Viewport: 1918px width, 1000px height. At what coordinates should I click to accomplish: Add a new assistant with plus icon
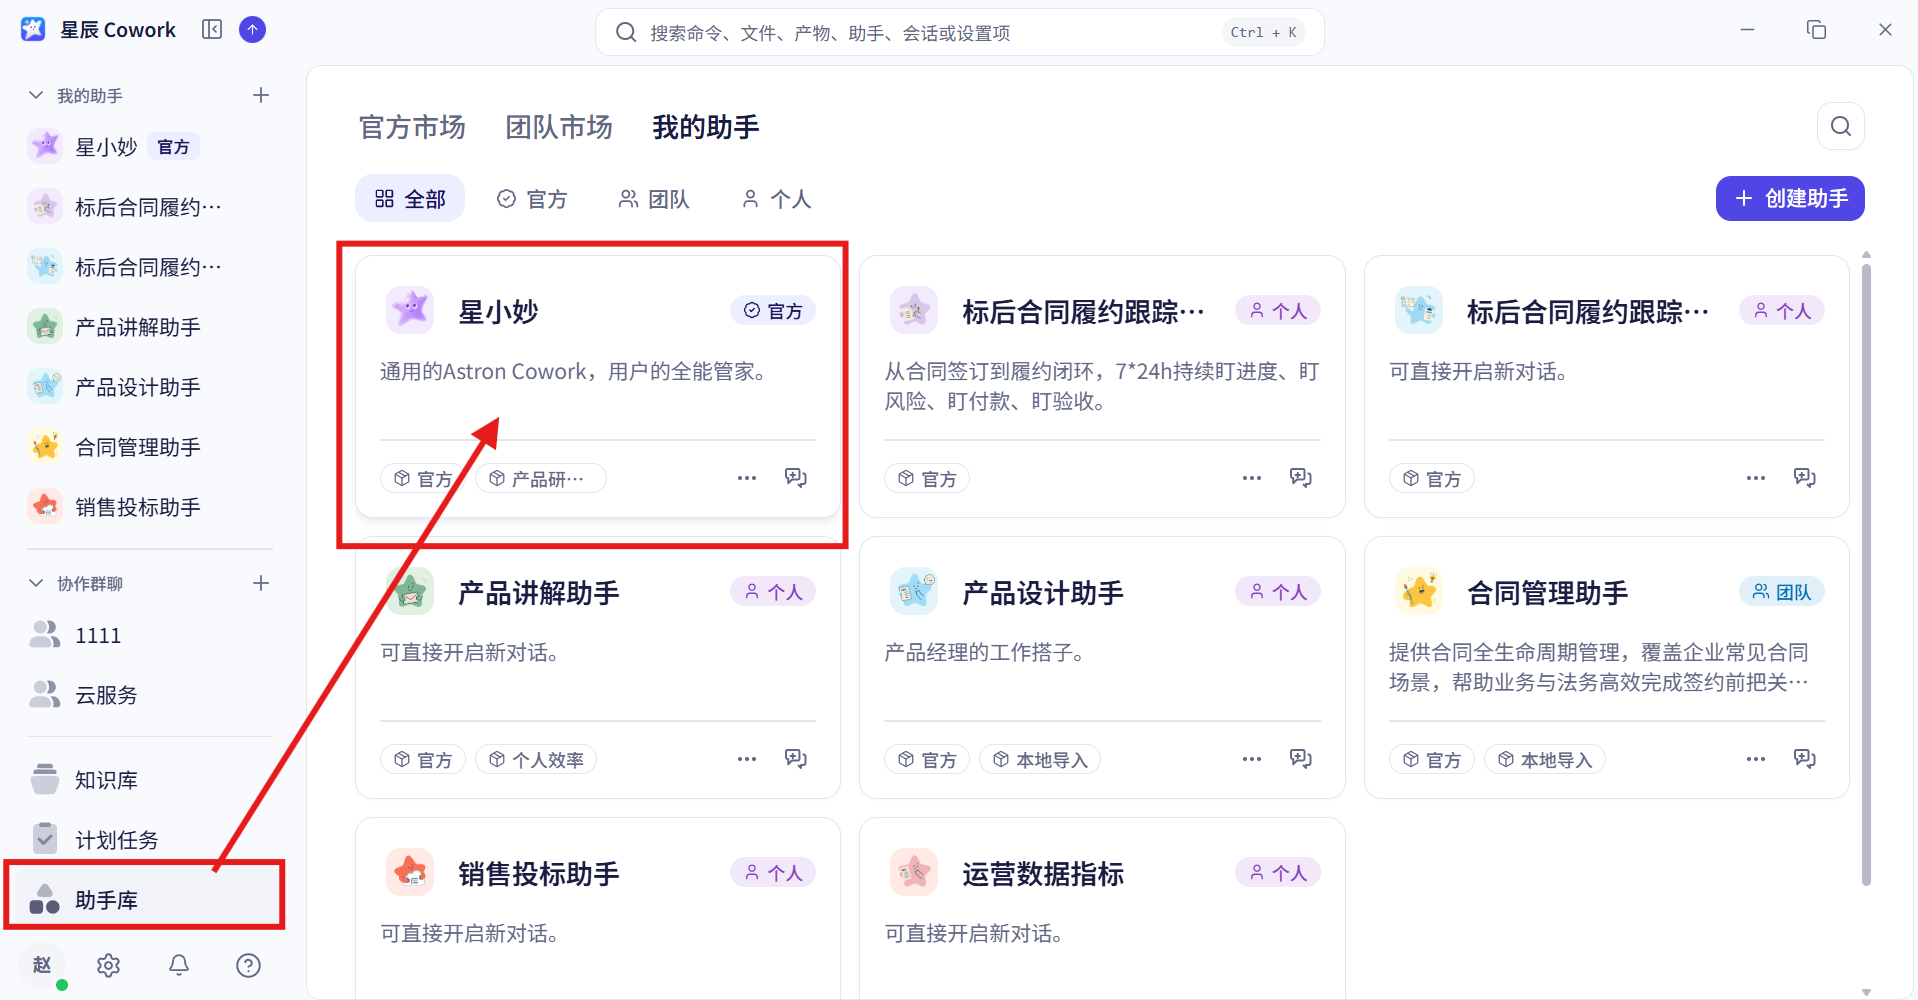point(261,95)
